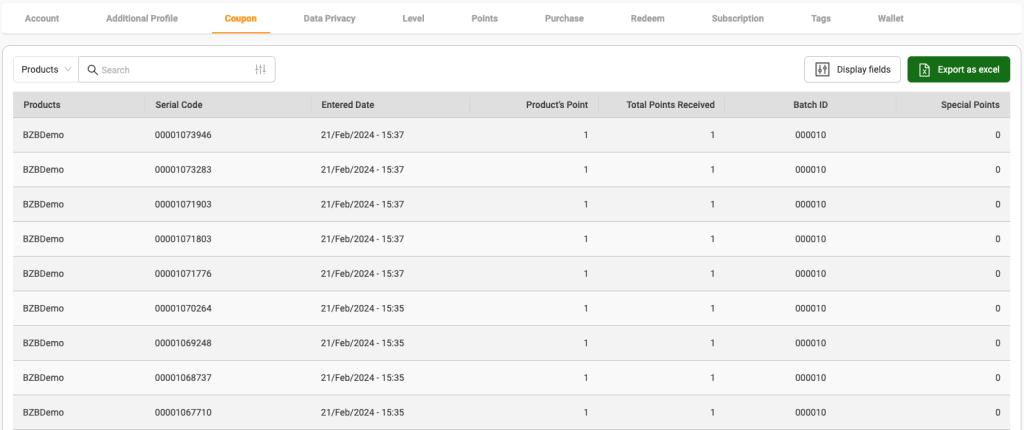This screenshot has width=1024, height=430.
Task: Expand the Products dropdown selector
Action: (x=46, y=70)
